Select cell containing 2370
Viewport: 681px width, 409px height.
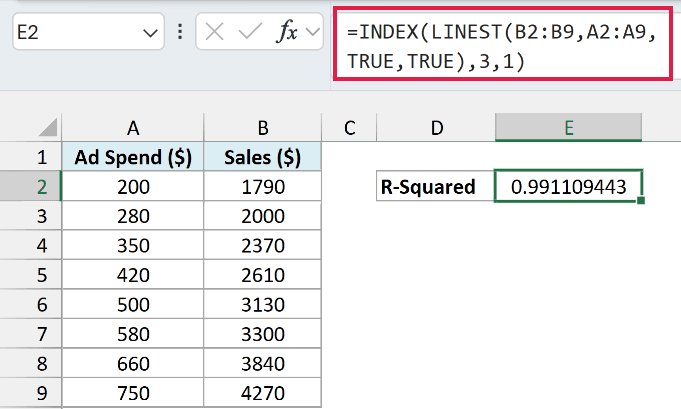262,245
